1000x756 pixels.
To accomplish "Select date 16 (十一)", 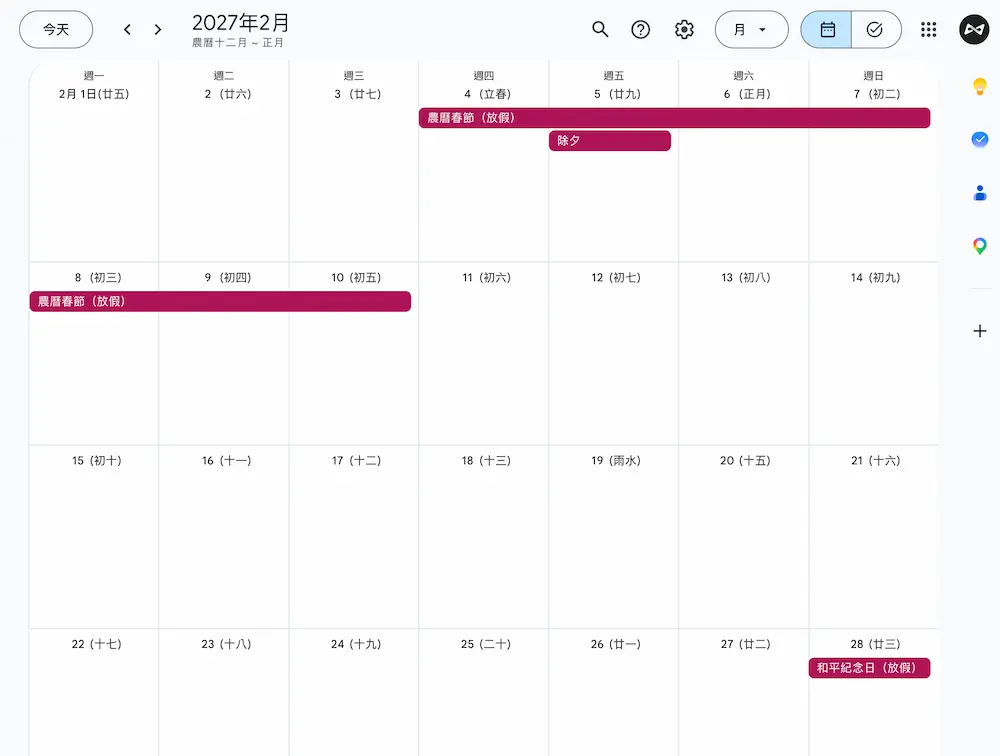I will [x=226, y=461].
